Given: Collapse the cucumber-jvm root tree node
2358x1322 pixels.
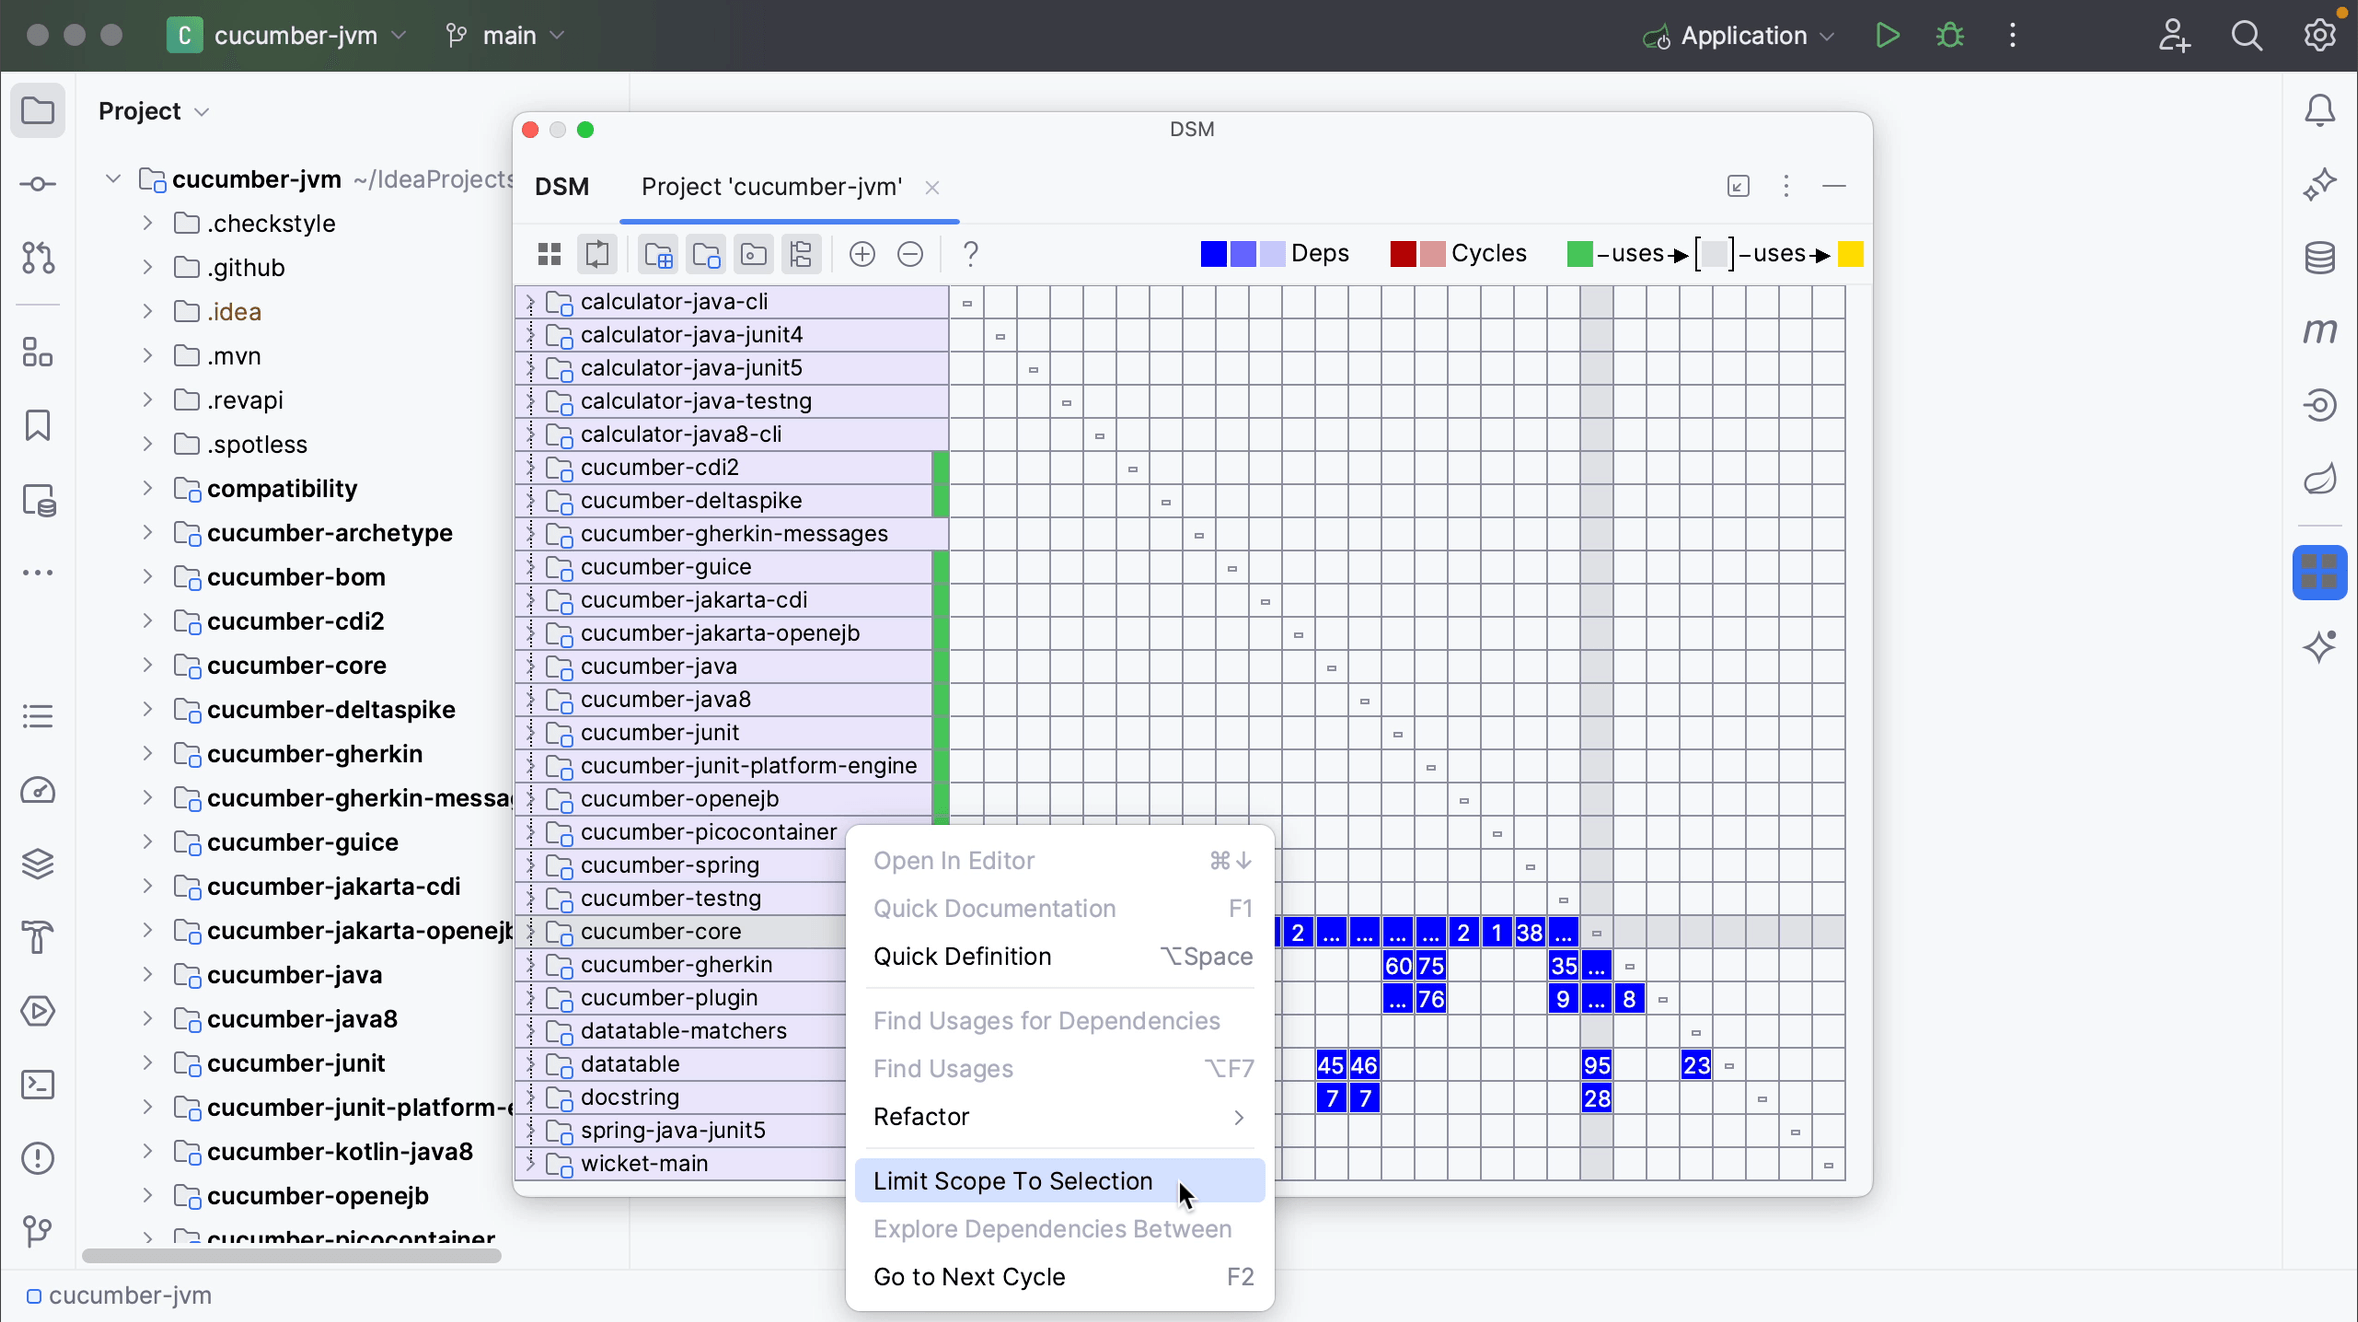Looking at the screenshot, I should tap(112, 178).
